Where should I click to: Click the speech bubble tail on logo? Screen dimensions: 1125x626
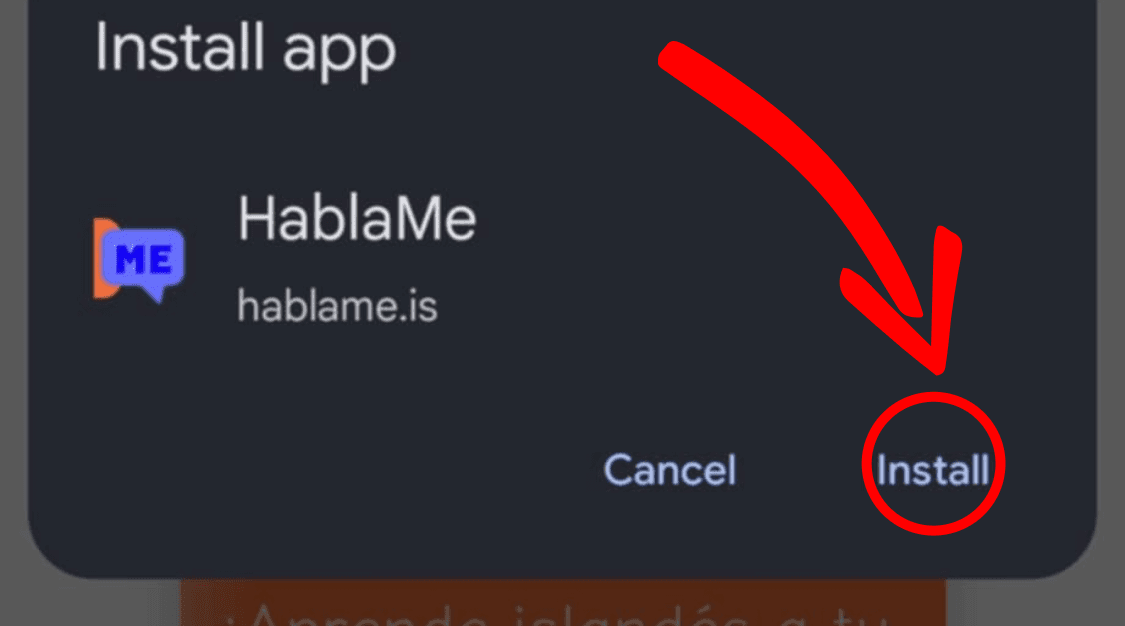click(x=154, y=294)
